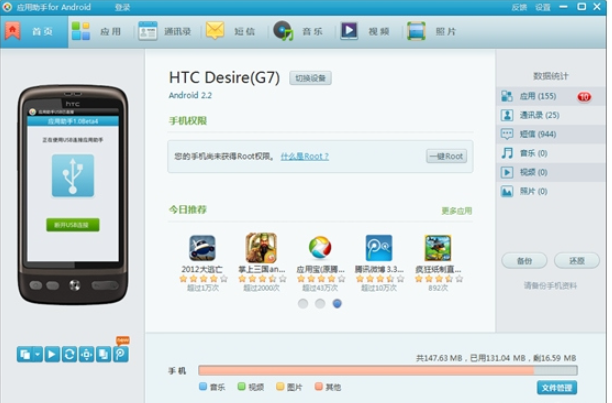Click the photo landscape icon in toolbar
The height and width of the screenshot is (403, 612).
click(416, 31)
